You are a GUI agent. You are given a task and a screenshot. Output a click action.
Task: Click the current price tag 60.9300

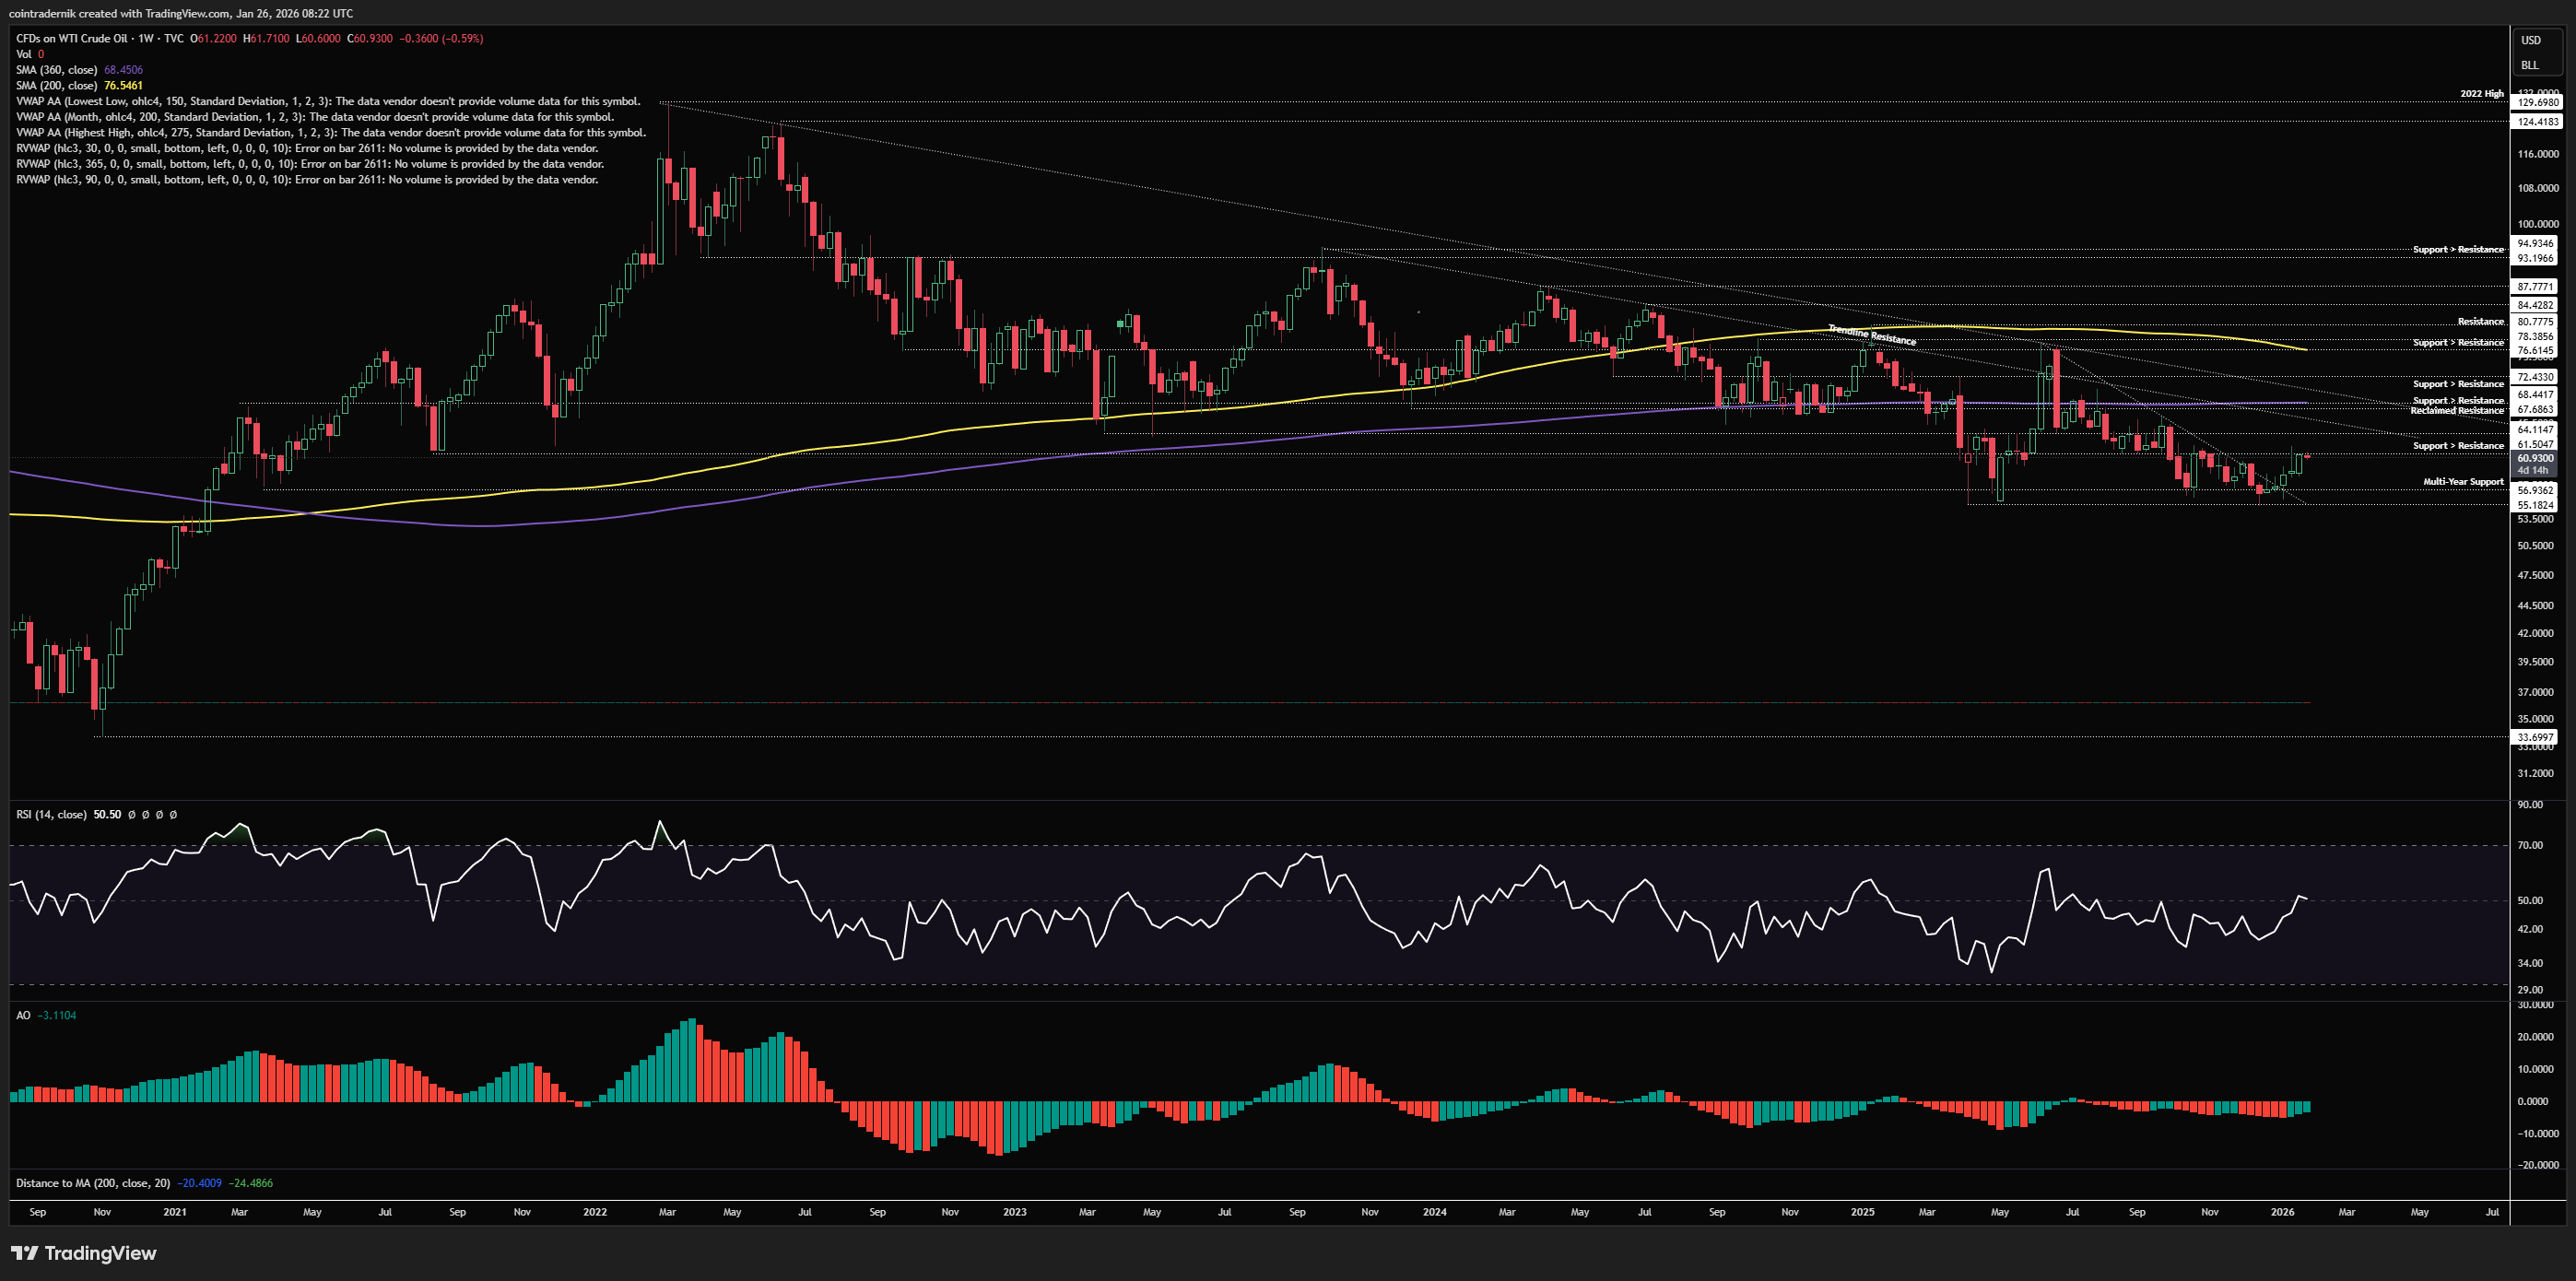point(2535,457)
